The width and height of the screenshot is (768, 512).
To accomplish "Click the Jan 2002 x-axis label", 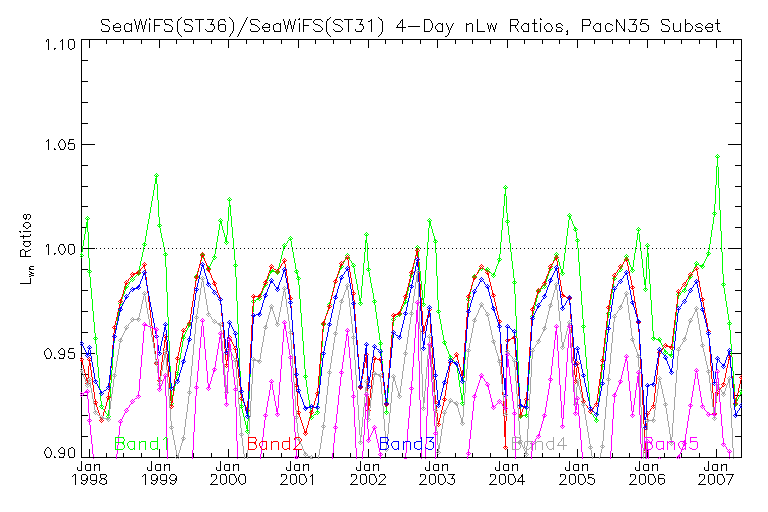I will [x=368, y=473].
